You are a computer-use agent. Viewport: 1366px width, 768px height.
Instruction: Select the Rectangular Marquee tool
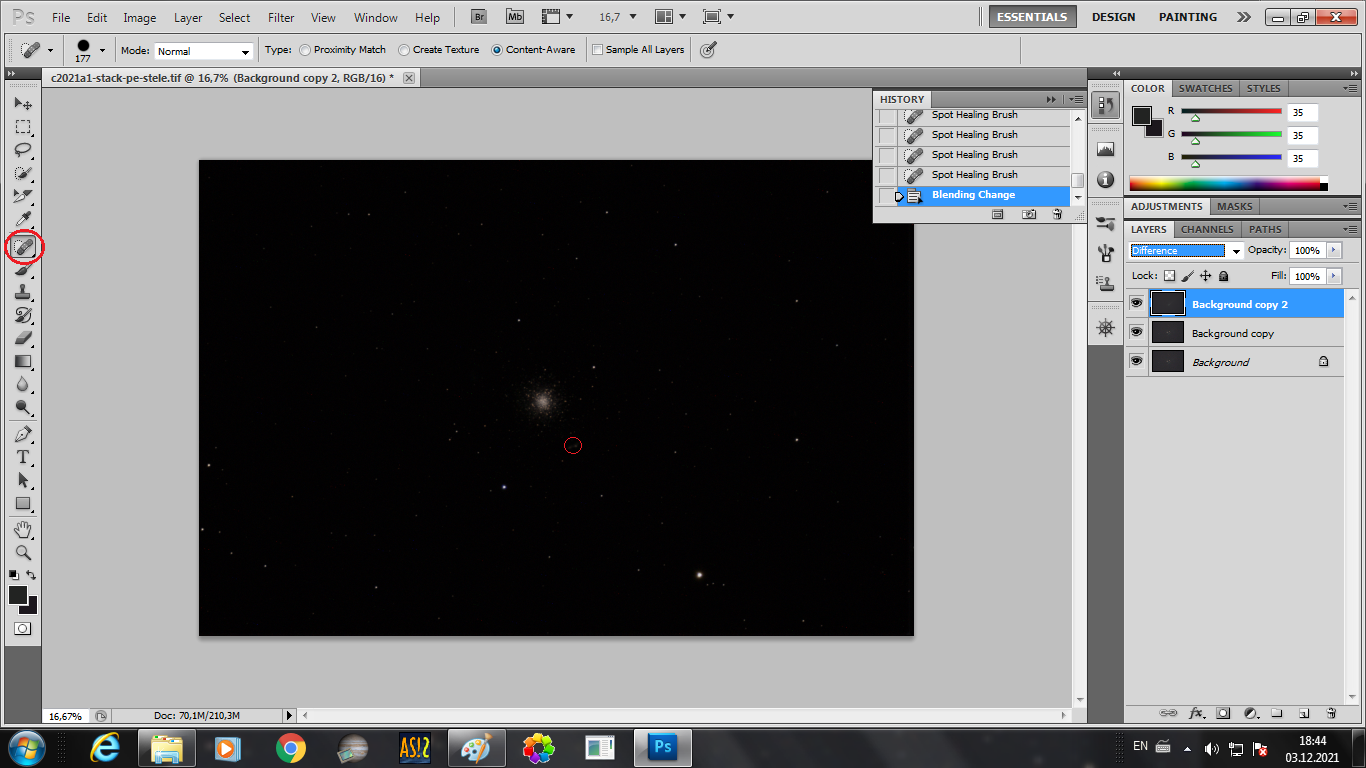[x=22, y=127]
